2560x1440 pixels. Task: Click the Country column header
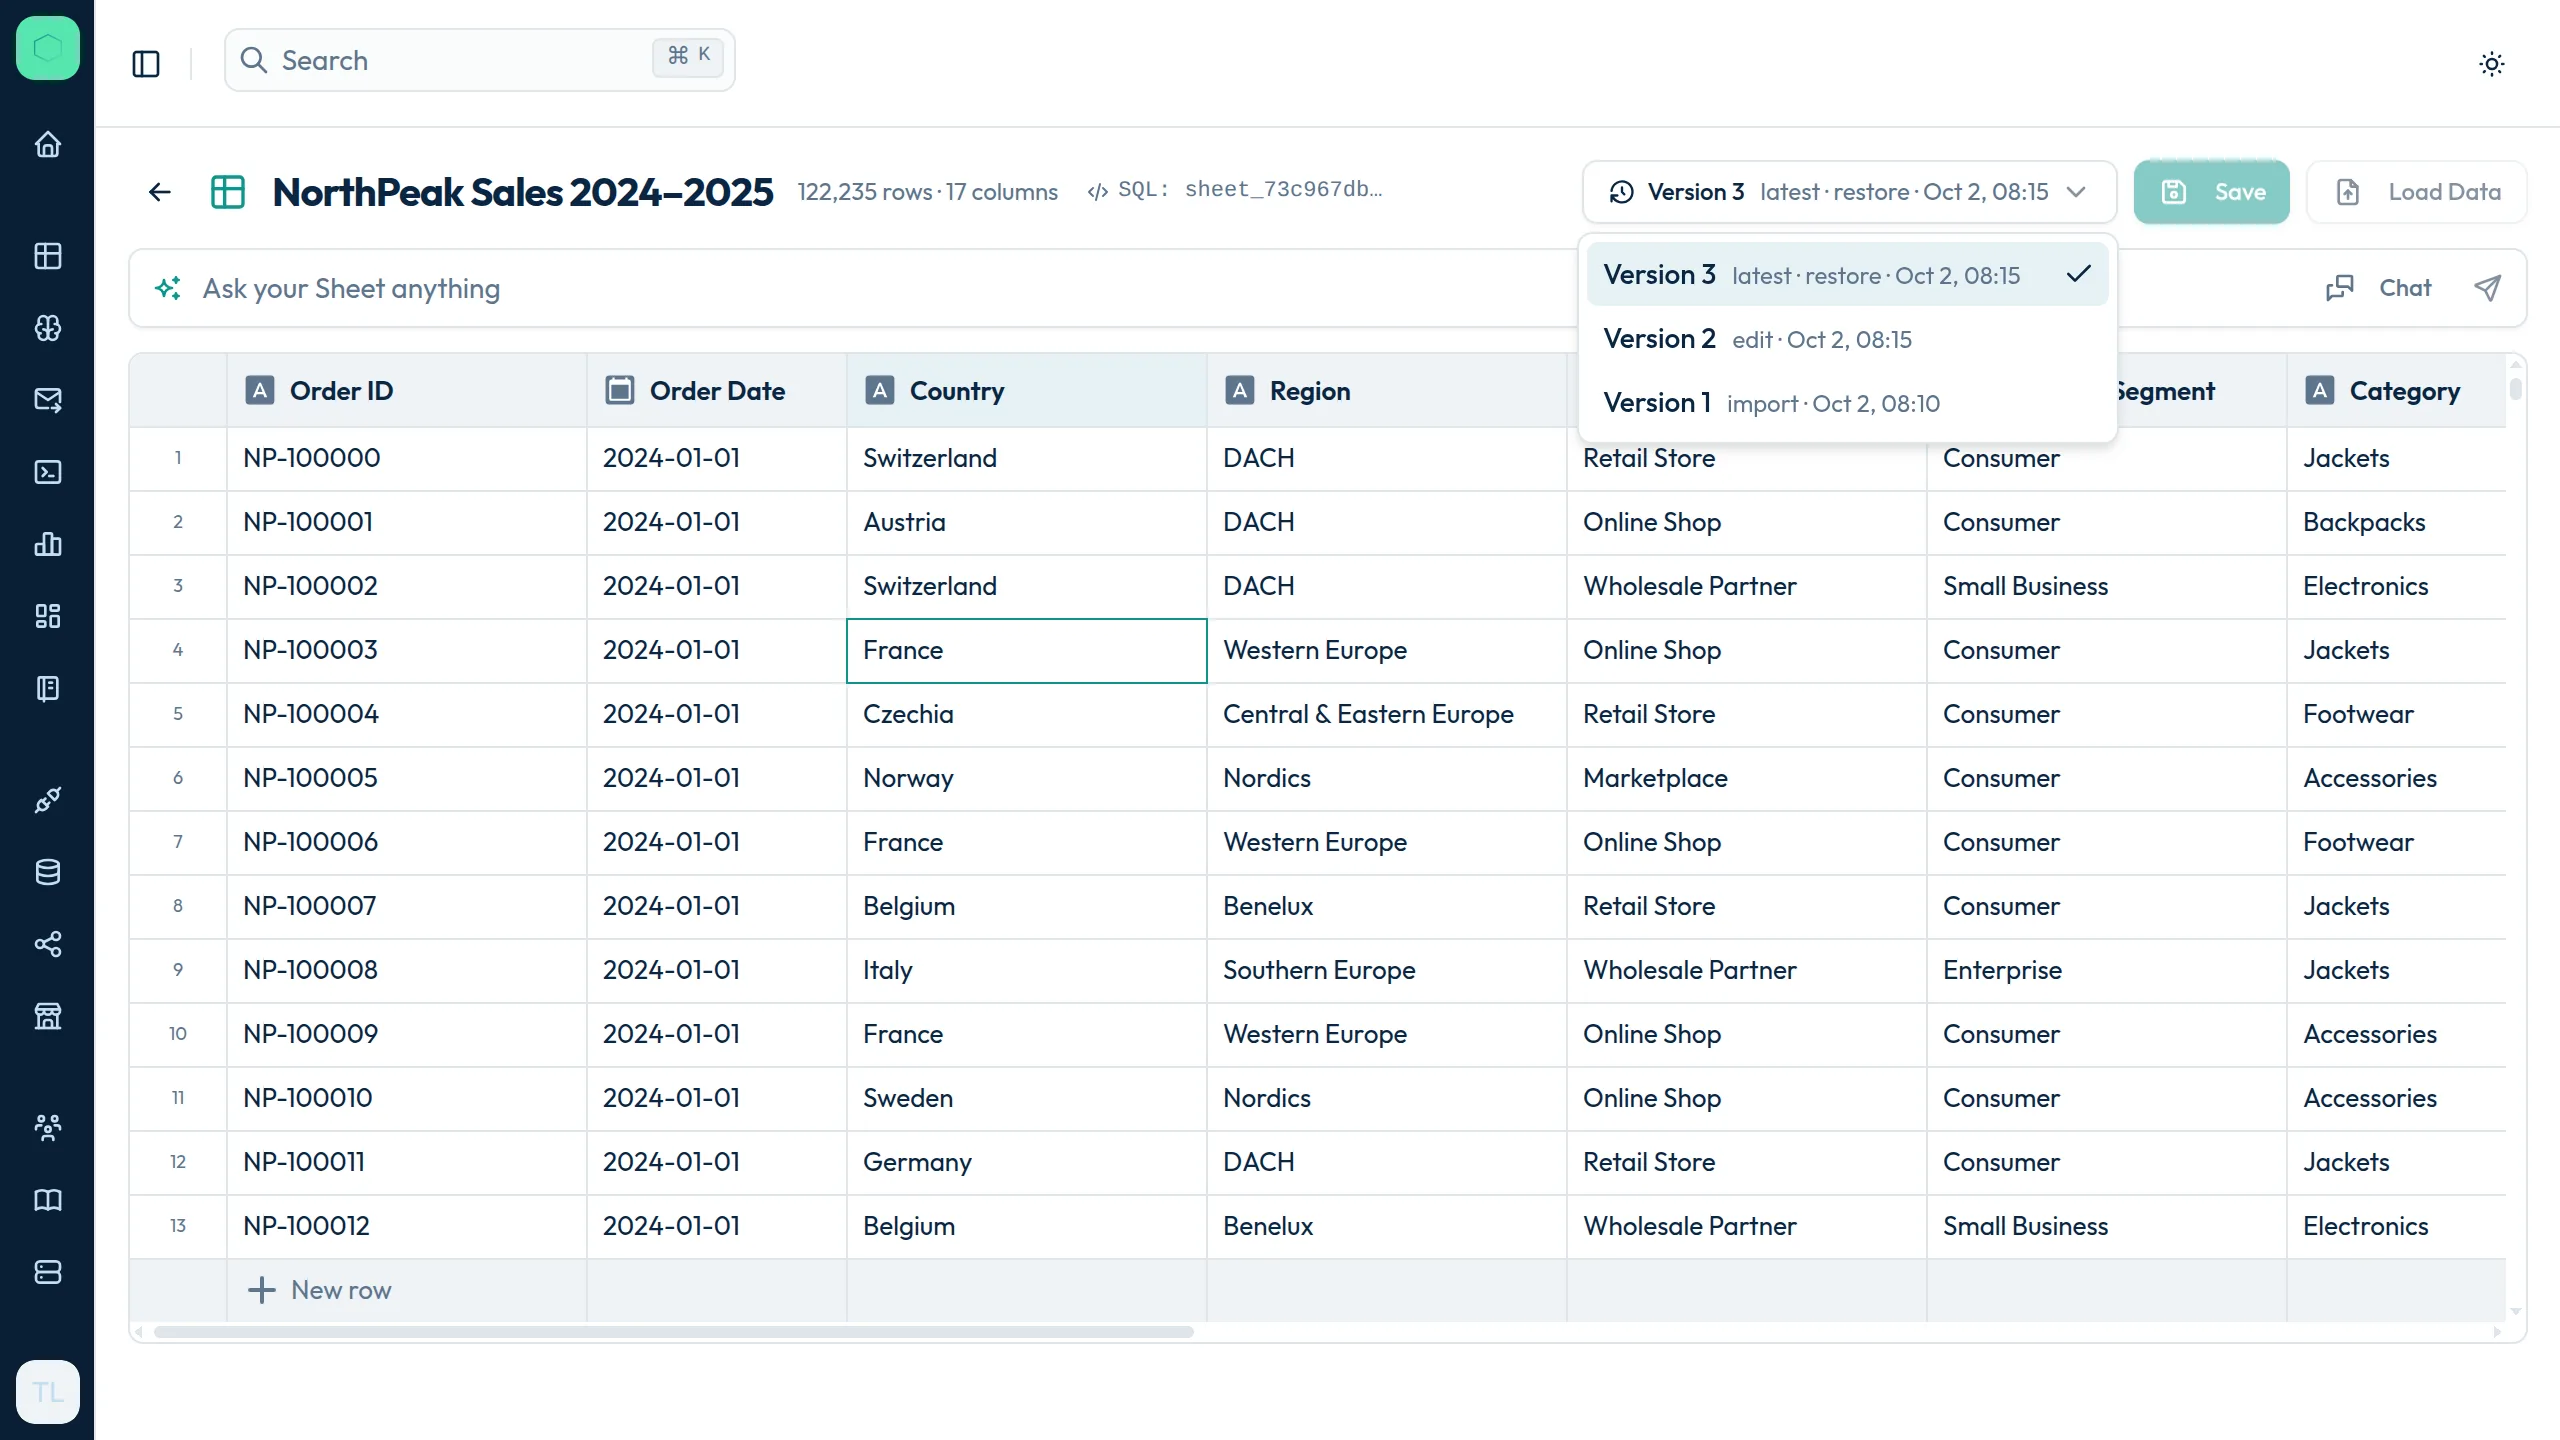pos(1027,390)
